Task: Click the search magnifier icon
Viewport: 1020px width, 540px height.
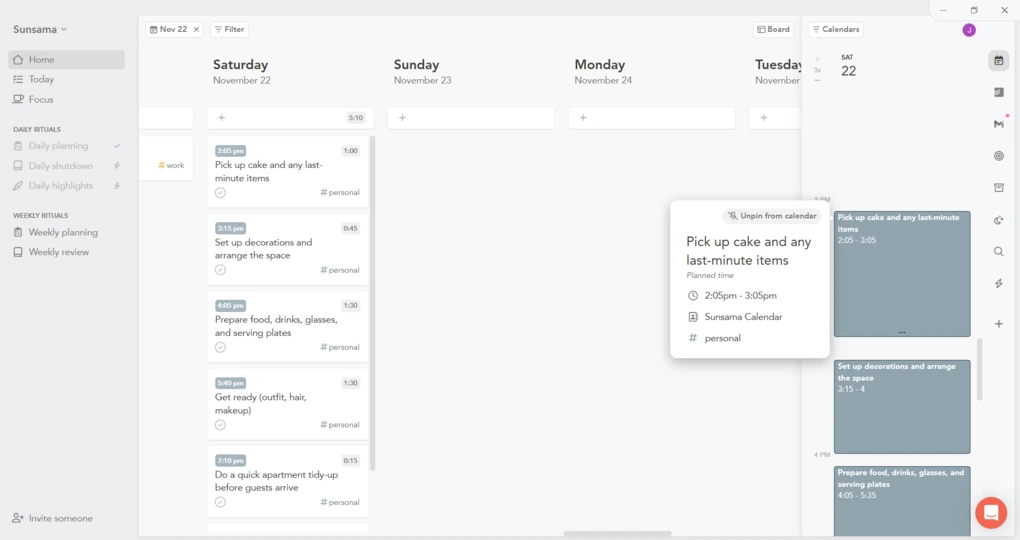Action: (x=998, y=252)
